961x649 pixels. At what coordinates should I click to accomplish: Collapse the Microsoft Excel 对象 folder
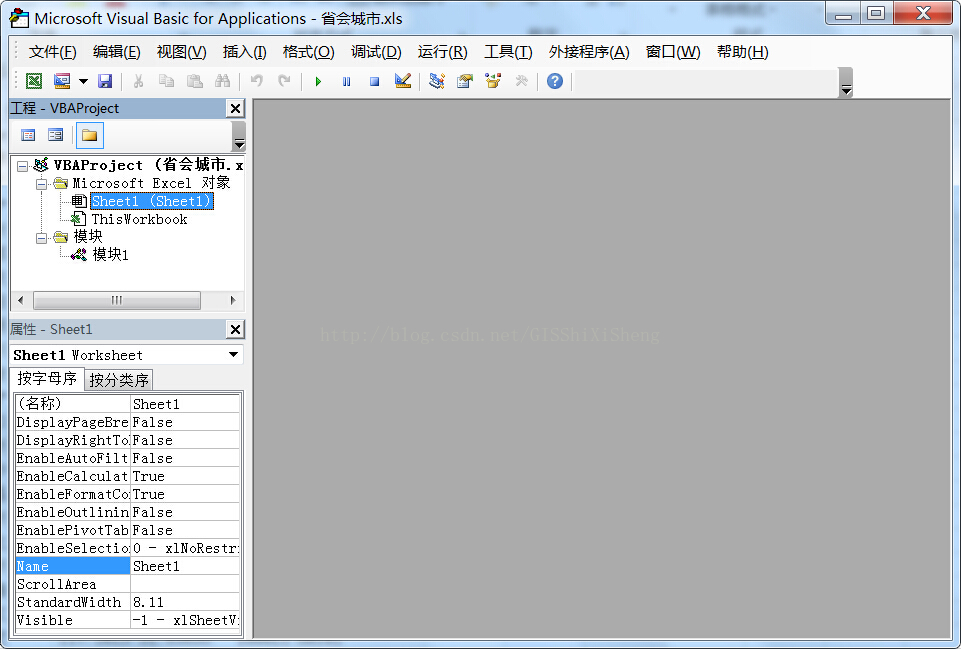click(41, 184)
